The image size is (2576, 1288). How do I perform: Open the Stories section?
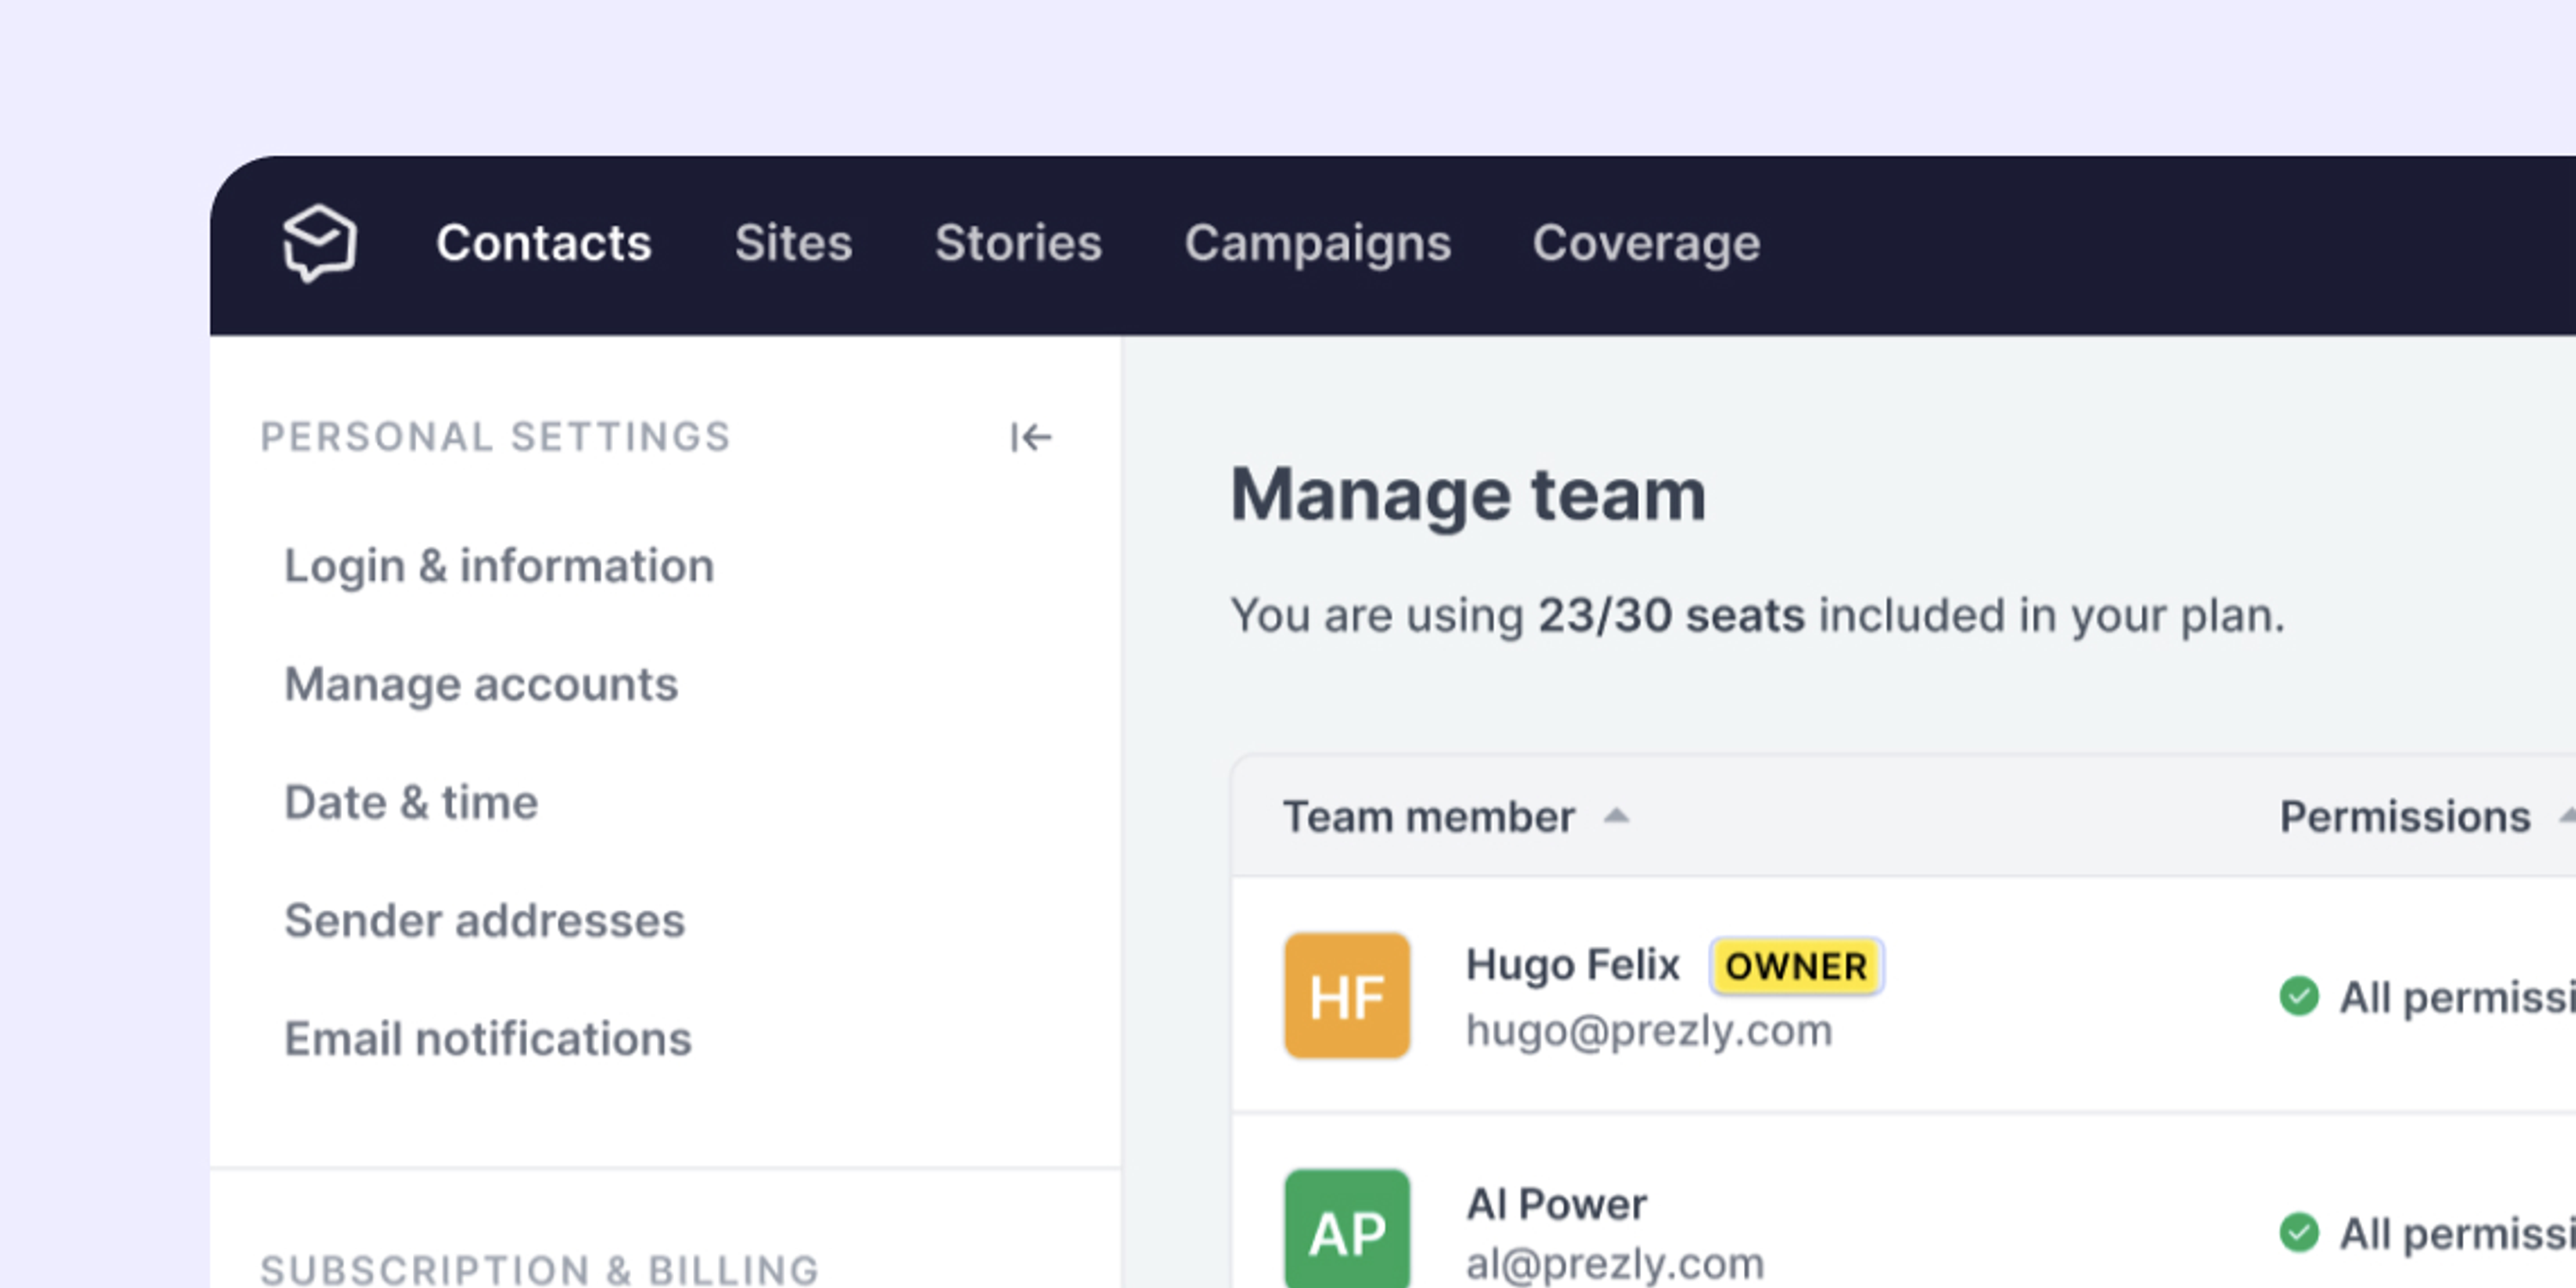[x=1018, y=243]
